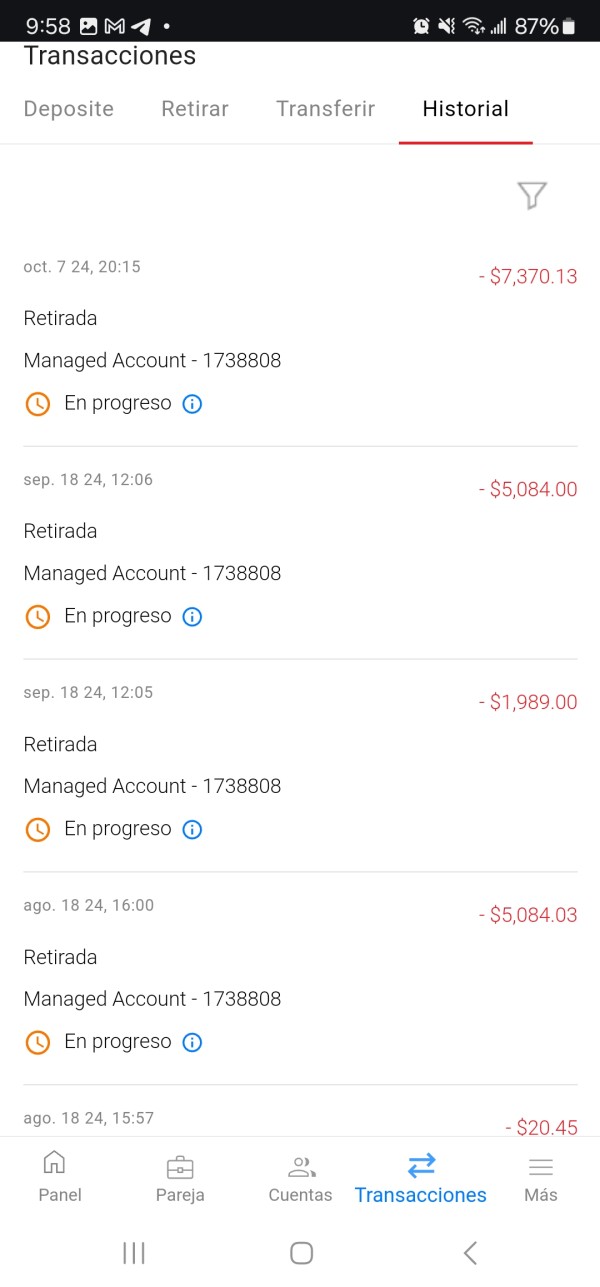Tap info icon on $7,370.13 withdrawal
This screenshot has height=1287, width=600.
tap(192, 404)
